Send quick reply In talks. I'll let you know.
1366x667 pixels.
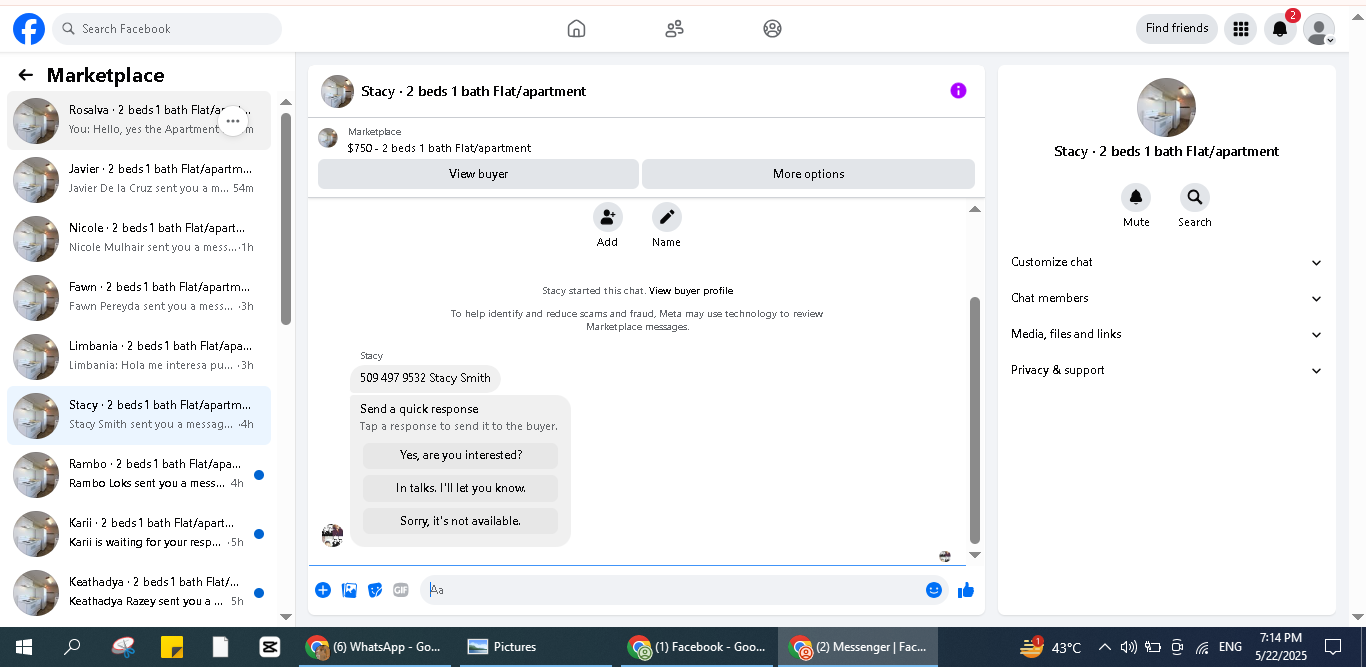(x=460, y=488)
